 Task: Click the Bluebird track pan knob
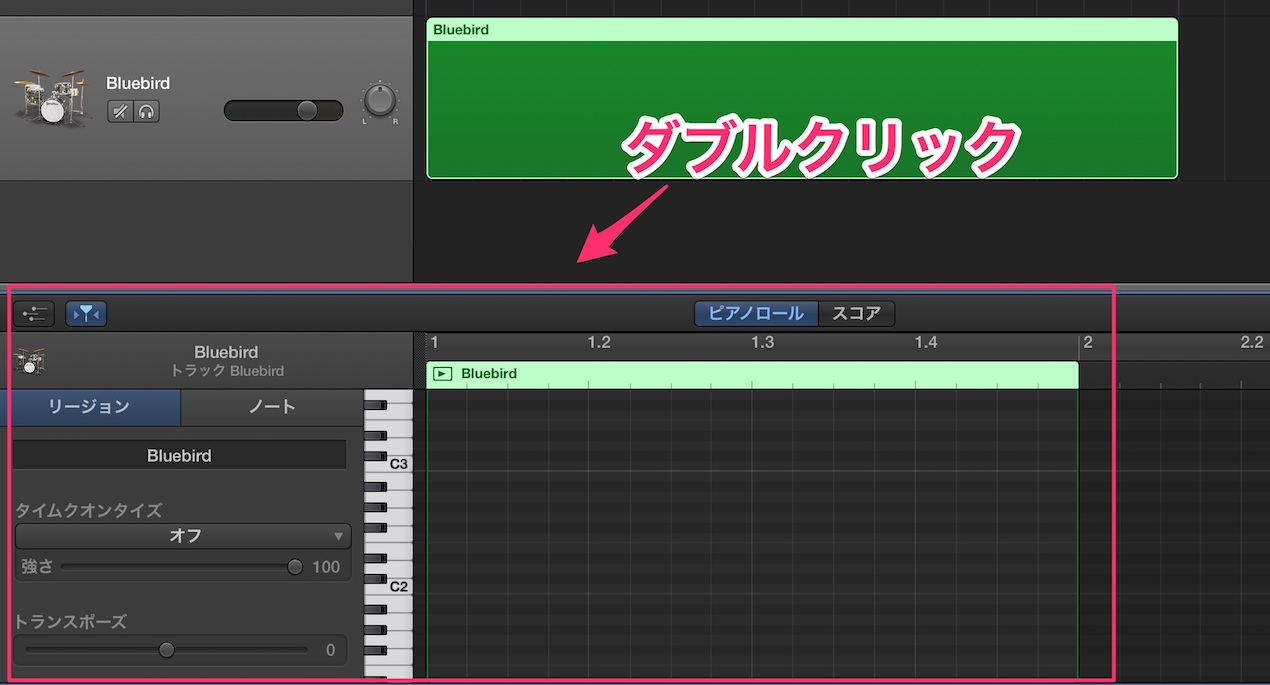[x=379, y=101]
